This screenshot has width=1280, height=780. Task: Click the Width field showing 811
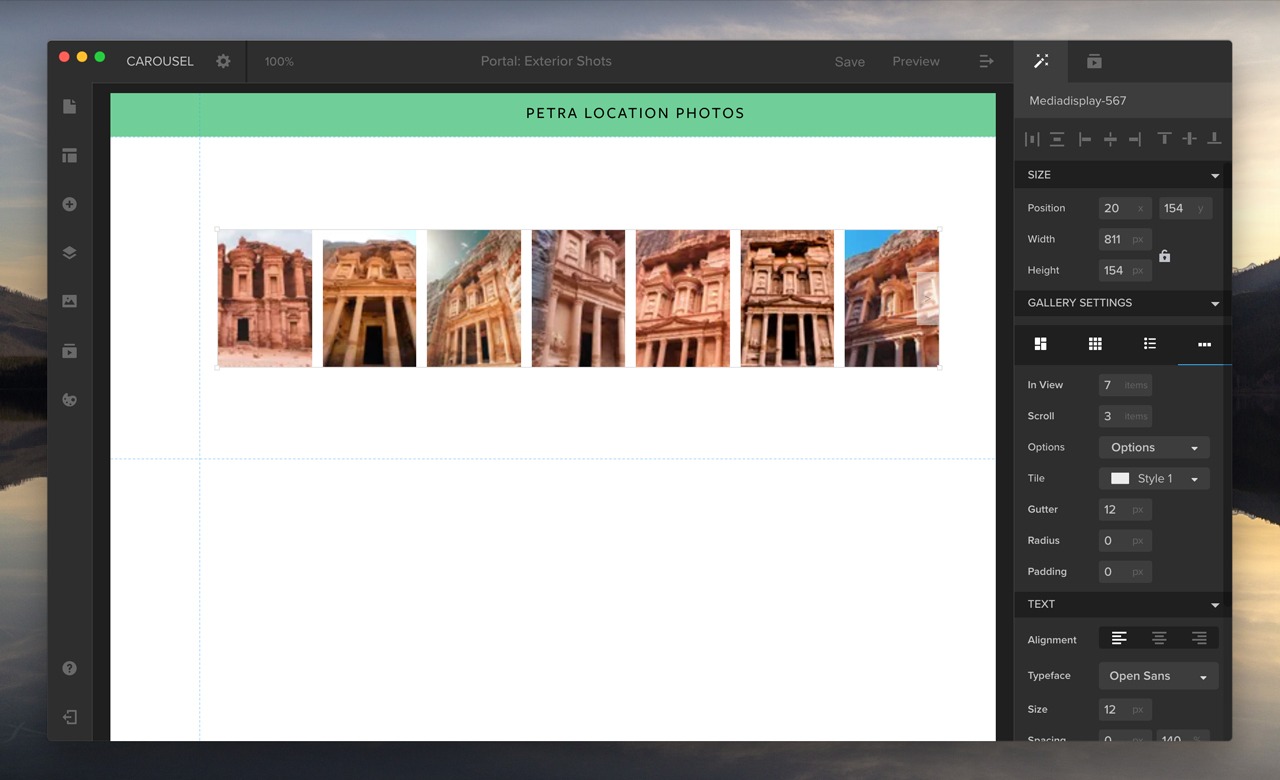pos(1125,239)
